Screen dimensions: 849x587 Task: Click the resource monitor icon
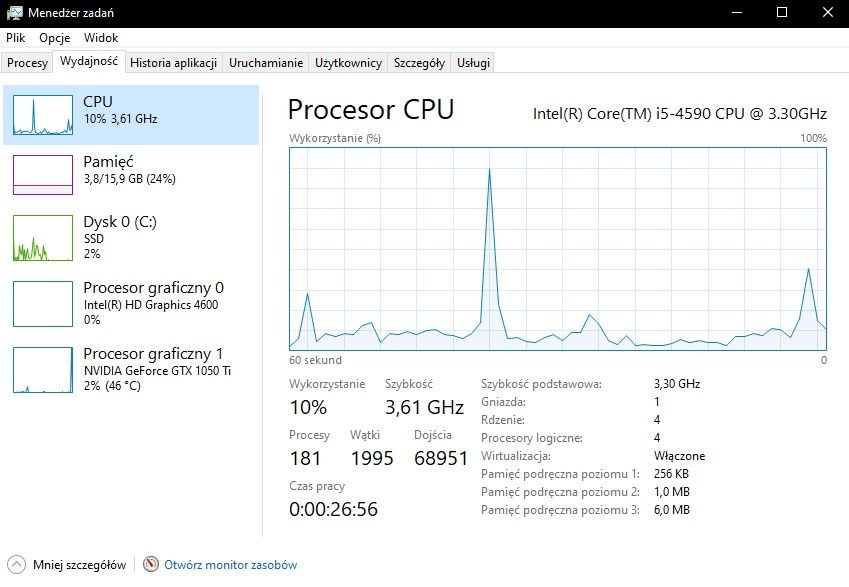(152, 565)
